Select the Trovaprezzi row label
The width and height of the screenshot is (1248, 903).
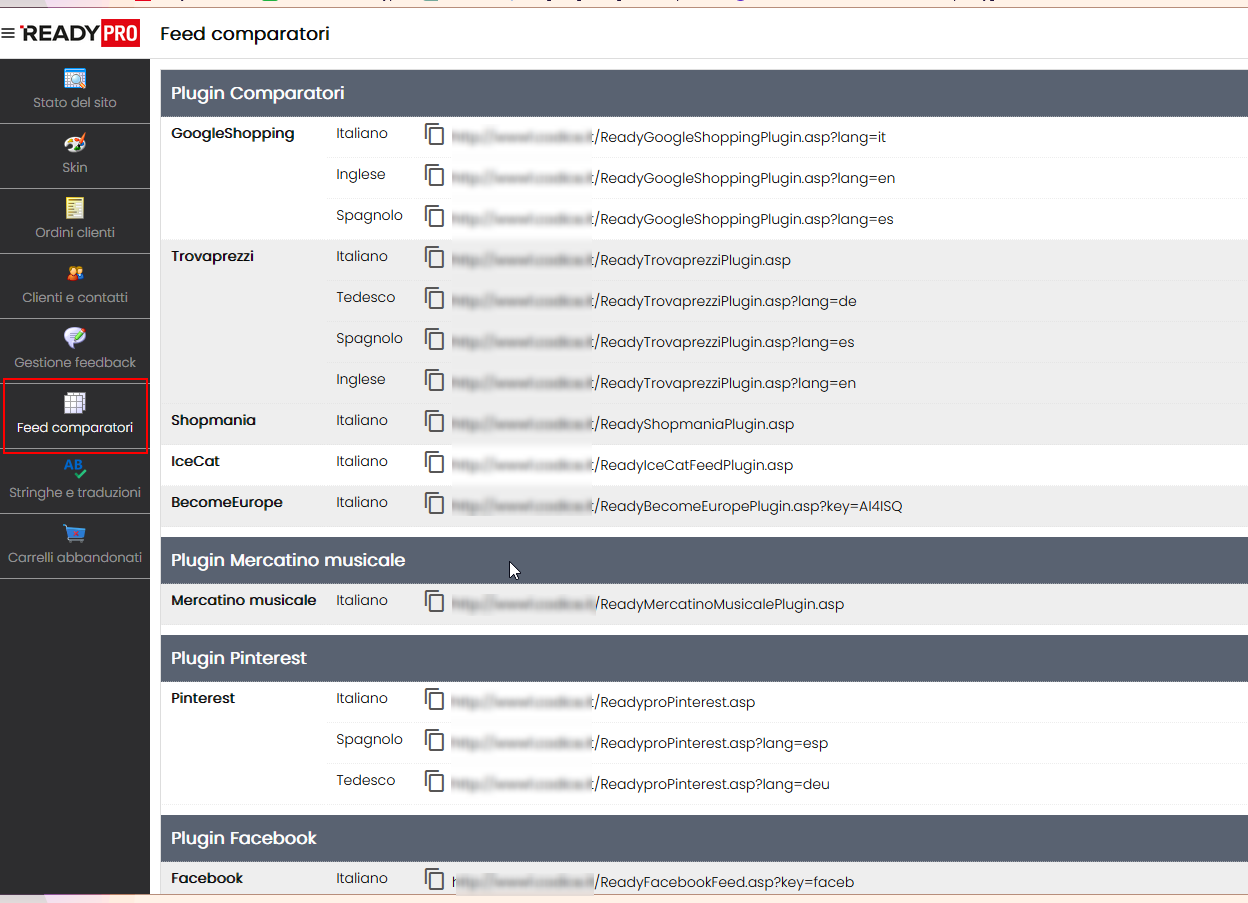(212, 257)
